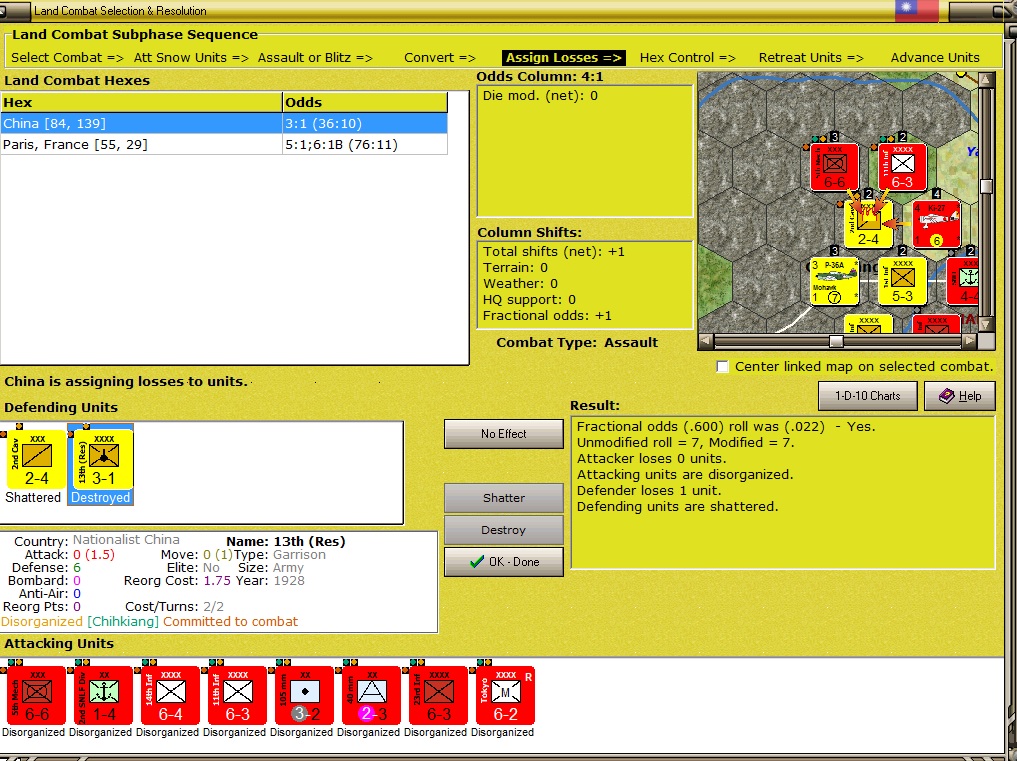Click the Fractional odds: +1 line
1017x761 pixels.
[547, 315]
